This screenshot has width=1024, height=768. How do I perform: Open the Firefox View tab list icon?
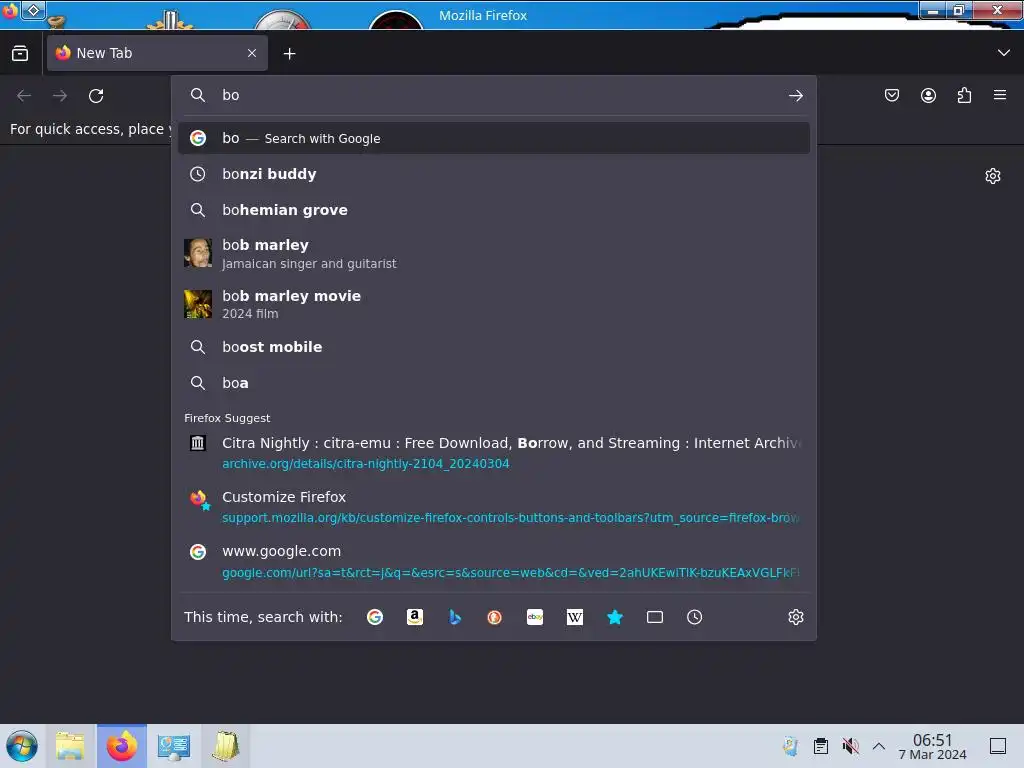pos(20,53)
